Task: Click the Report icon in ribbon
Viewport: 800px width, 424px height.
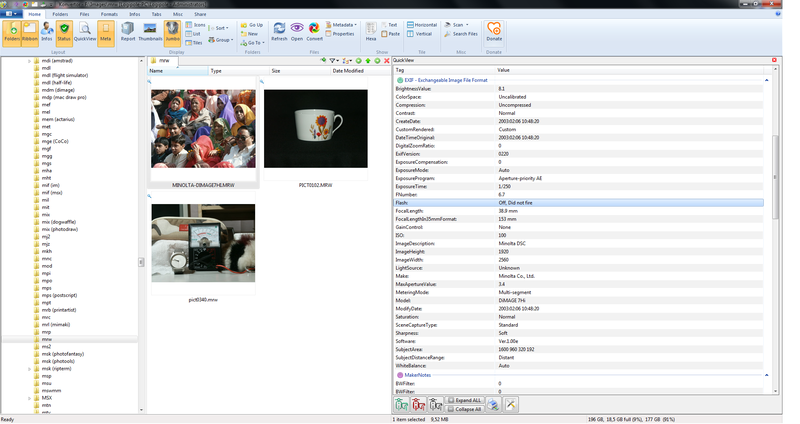Action: [x=128, y=32]
